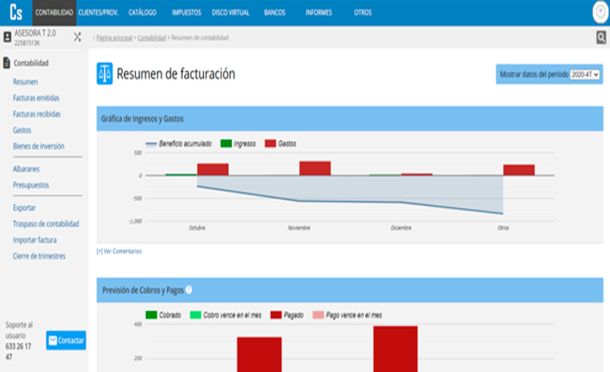Click the tools icon beside ASESORA T 2.0

[x=77, y=37]
